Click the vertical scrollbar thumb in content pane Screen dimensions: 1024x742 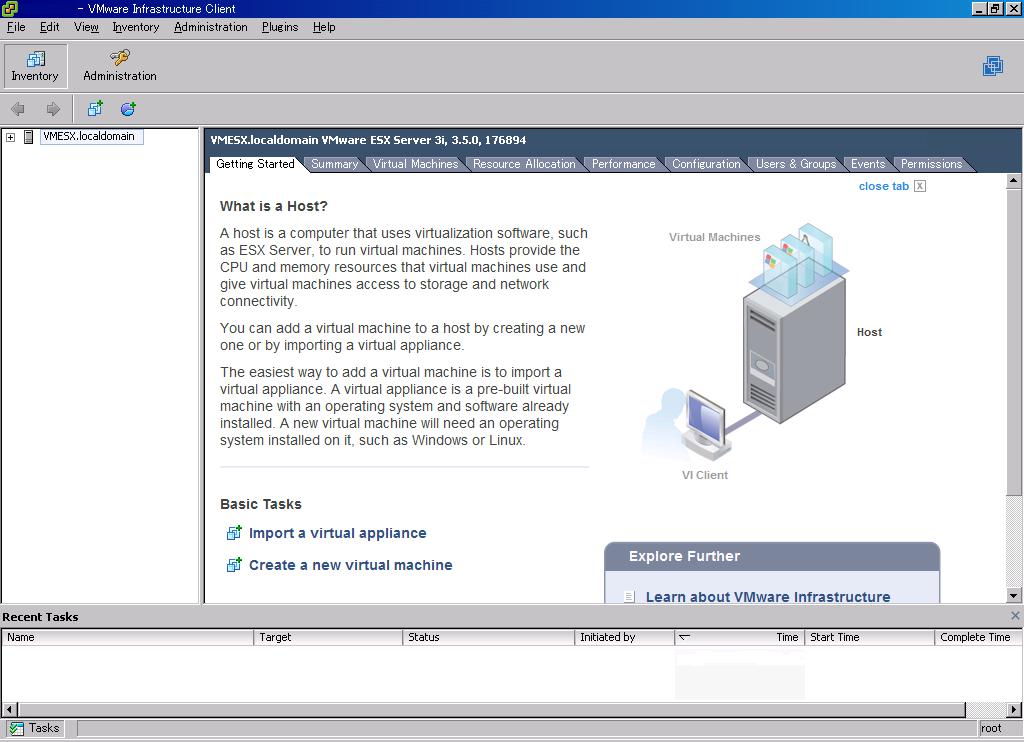[1014, 341]
